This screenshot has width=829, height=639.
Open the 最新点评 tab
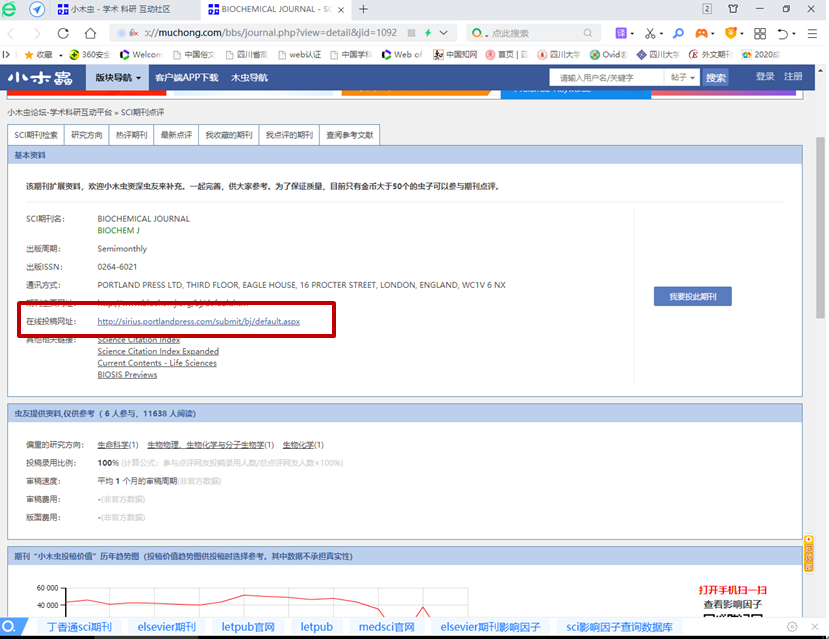pyautogui.click(x=177, y=135)
